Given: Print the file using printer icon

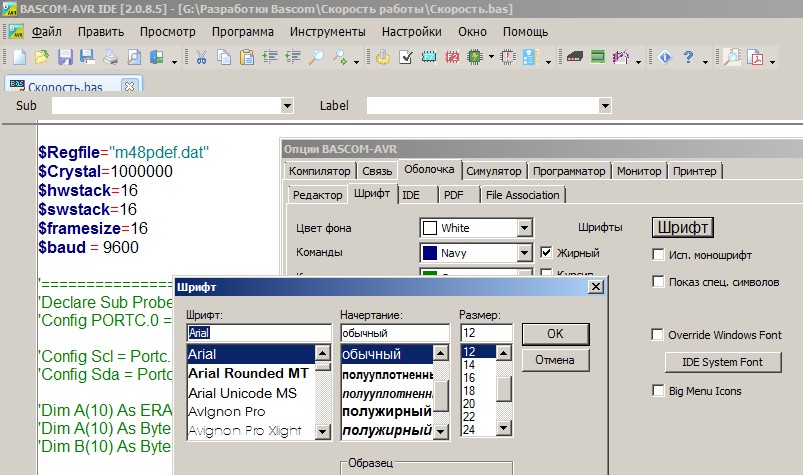Looking at the screenshot, I should [x=111, y=57].
